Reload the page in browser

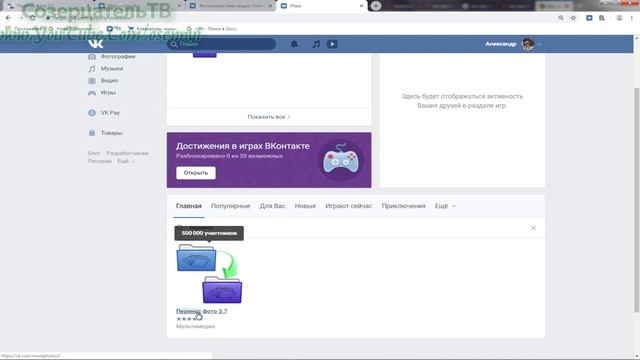point(32,18)
